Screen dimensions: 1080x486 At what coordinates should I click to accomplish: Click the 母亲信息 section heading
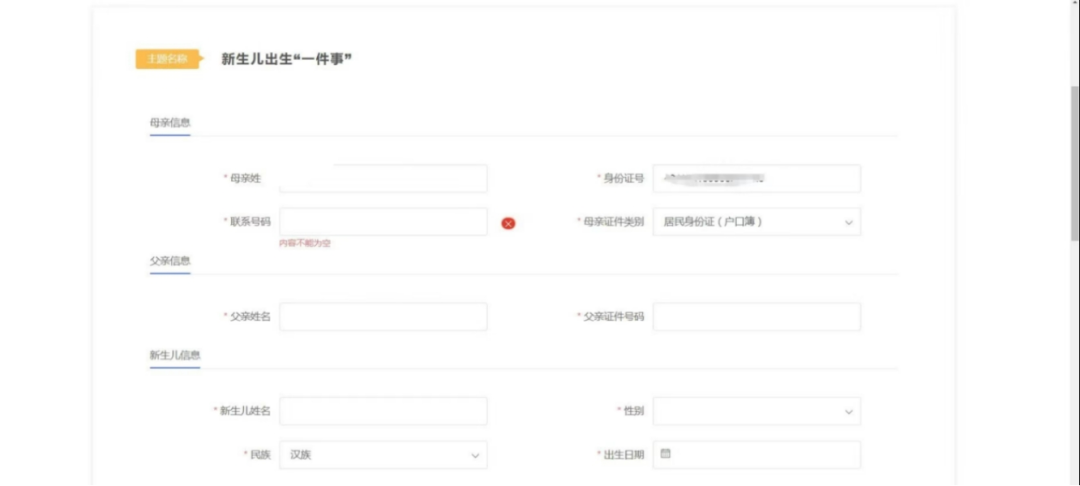tap(170, 123)
